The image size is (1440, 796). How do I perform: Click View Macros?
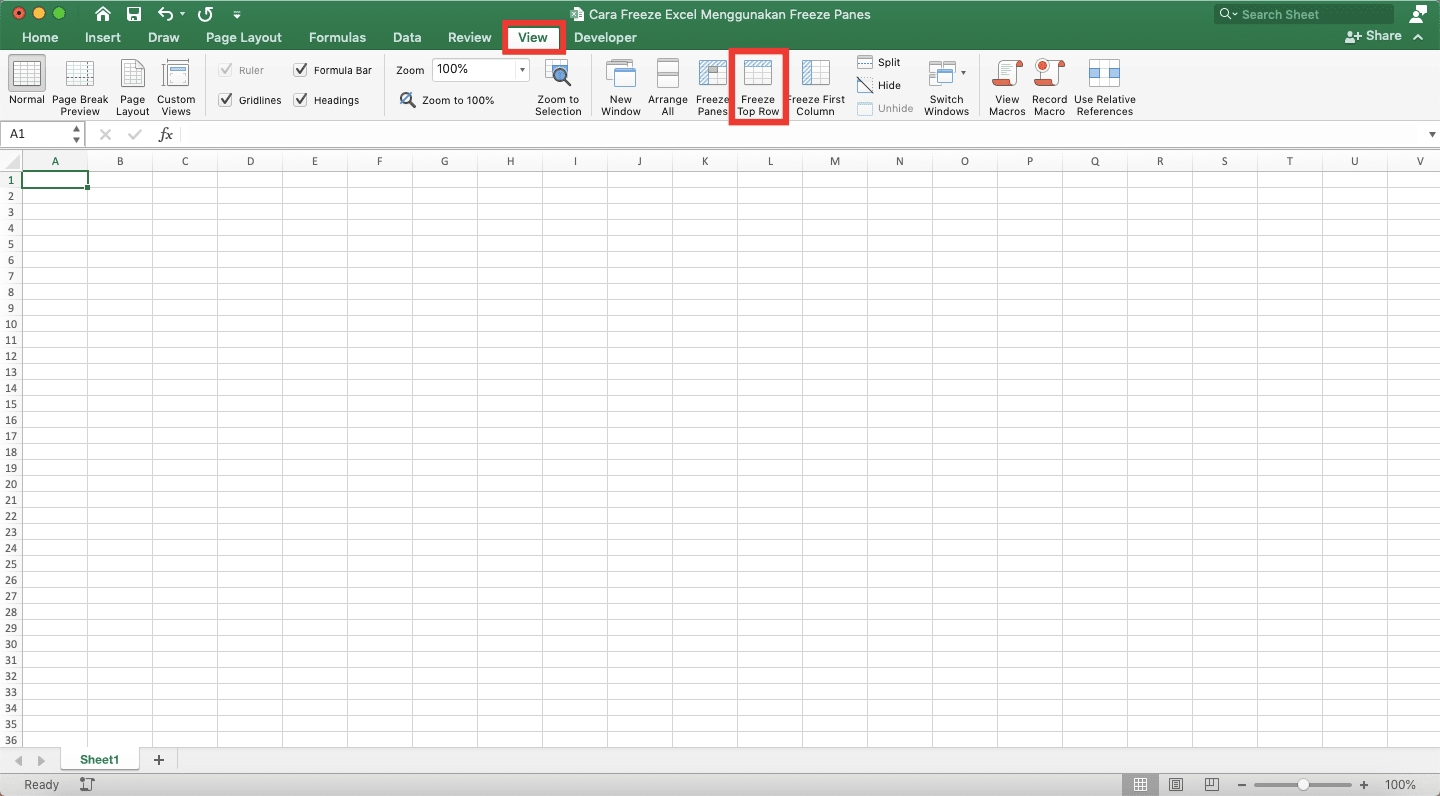1007,87
